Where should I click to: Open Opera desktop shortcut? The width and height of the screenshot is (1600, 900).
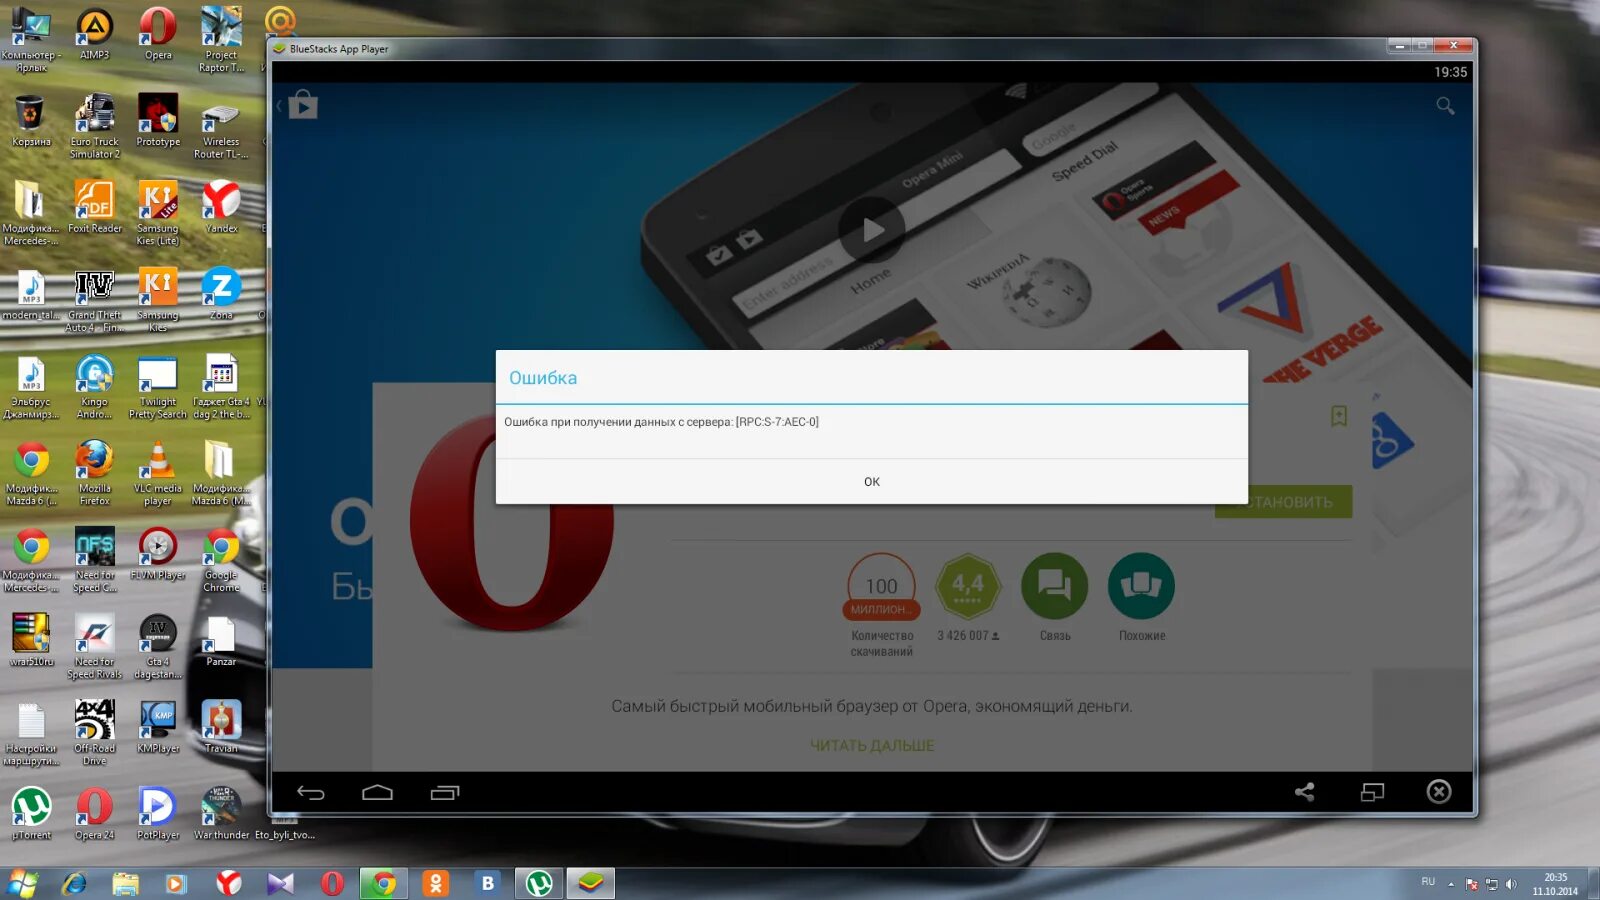[x=158, y=33]
